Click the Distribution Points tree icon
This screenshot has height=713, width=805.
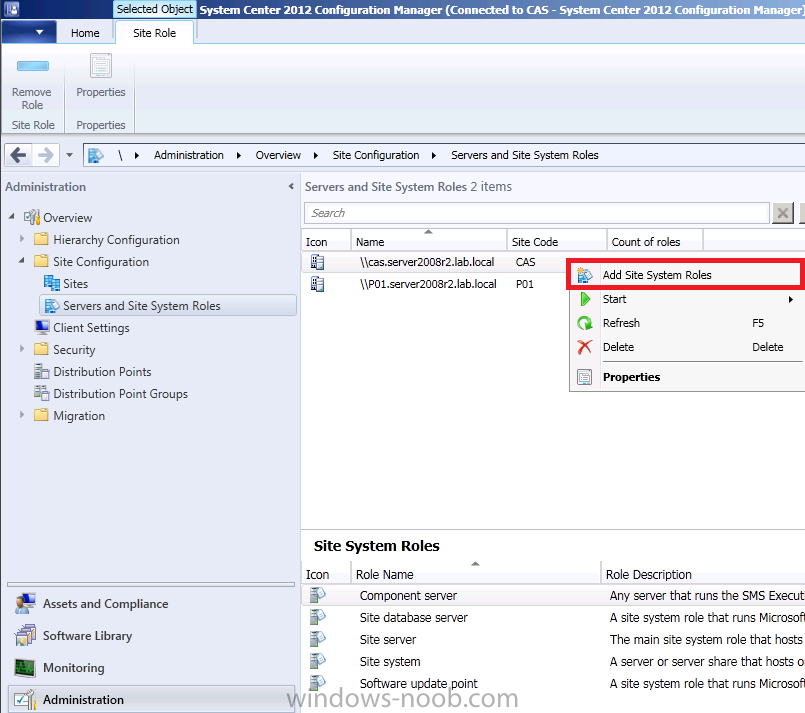(x=41, y=371)
